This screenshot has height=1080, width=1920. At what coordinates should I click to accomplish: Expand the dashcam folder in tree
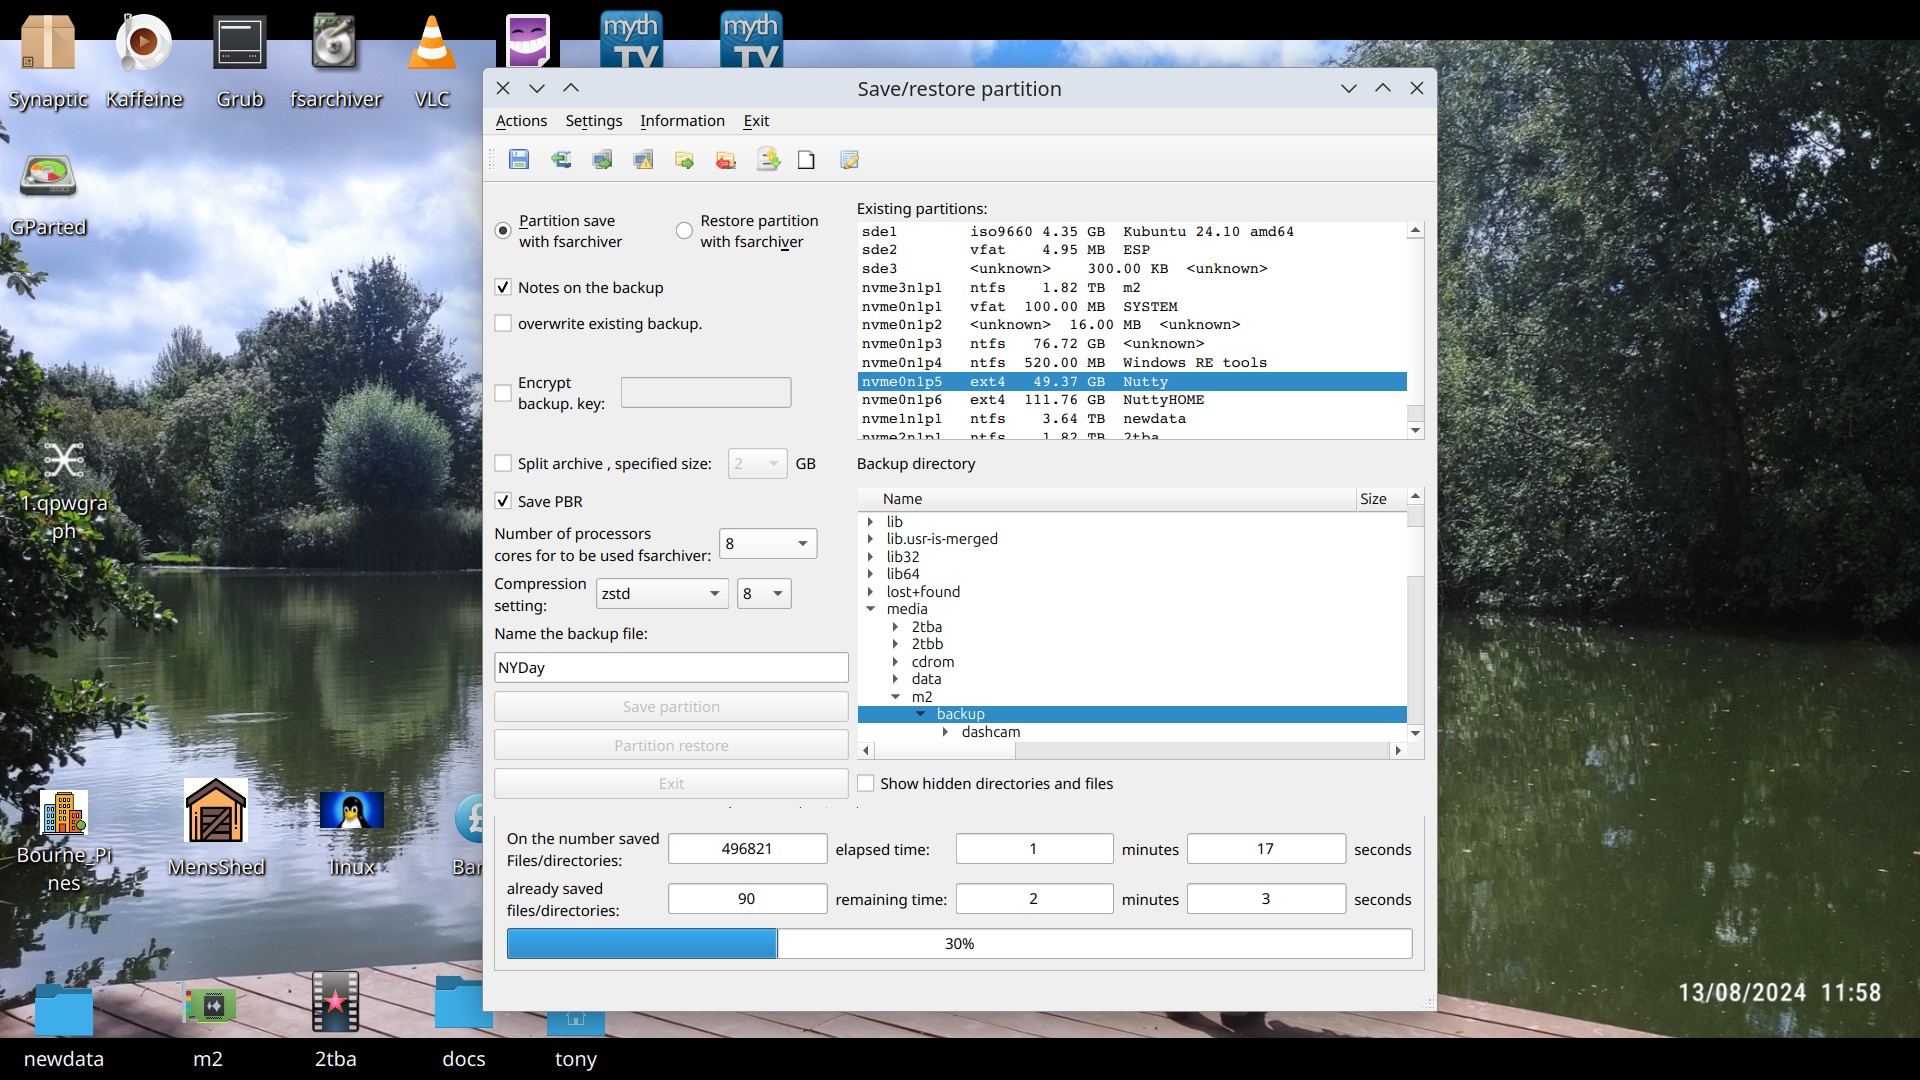945,732
